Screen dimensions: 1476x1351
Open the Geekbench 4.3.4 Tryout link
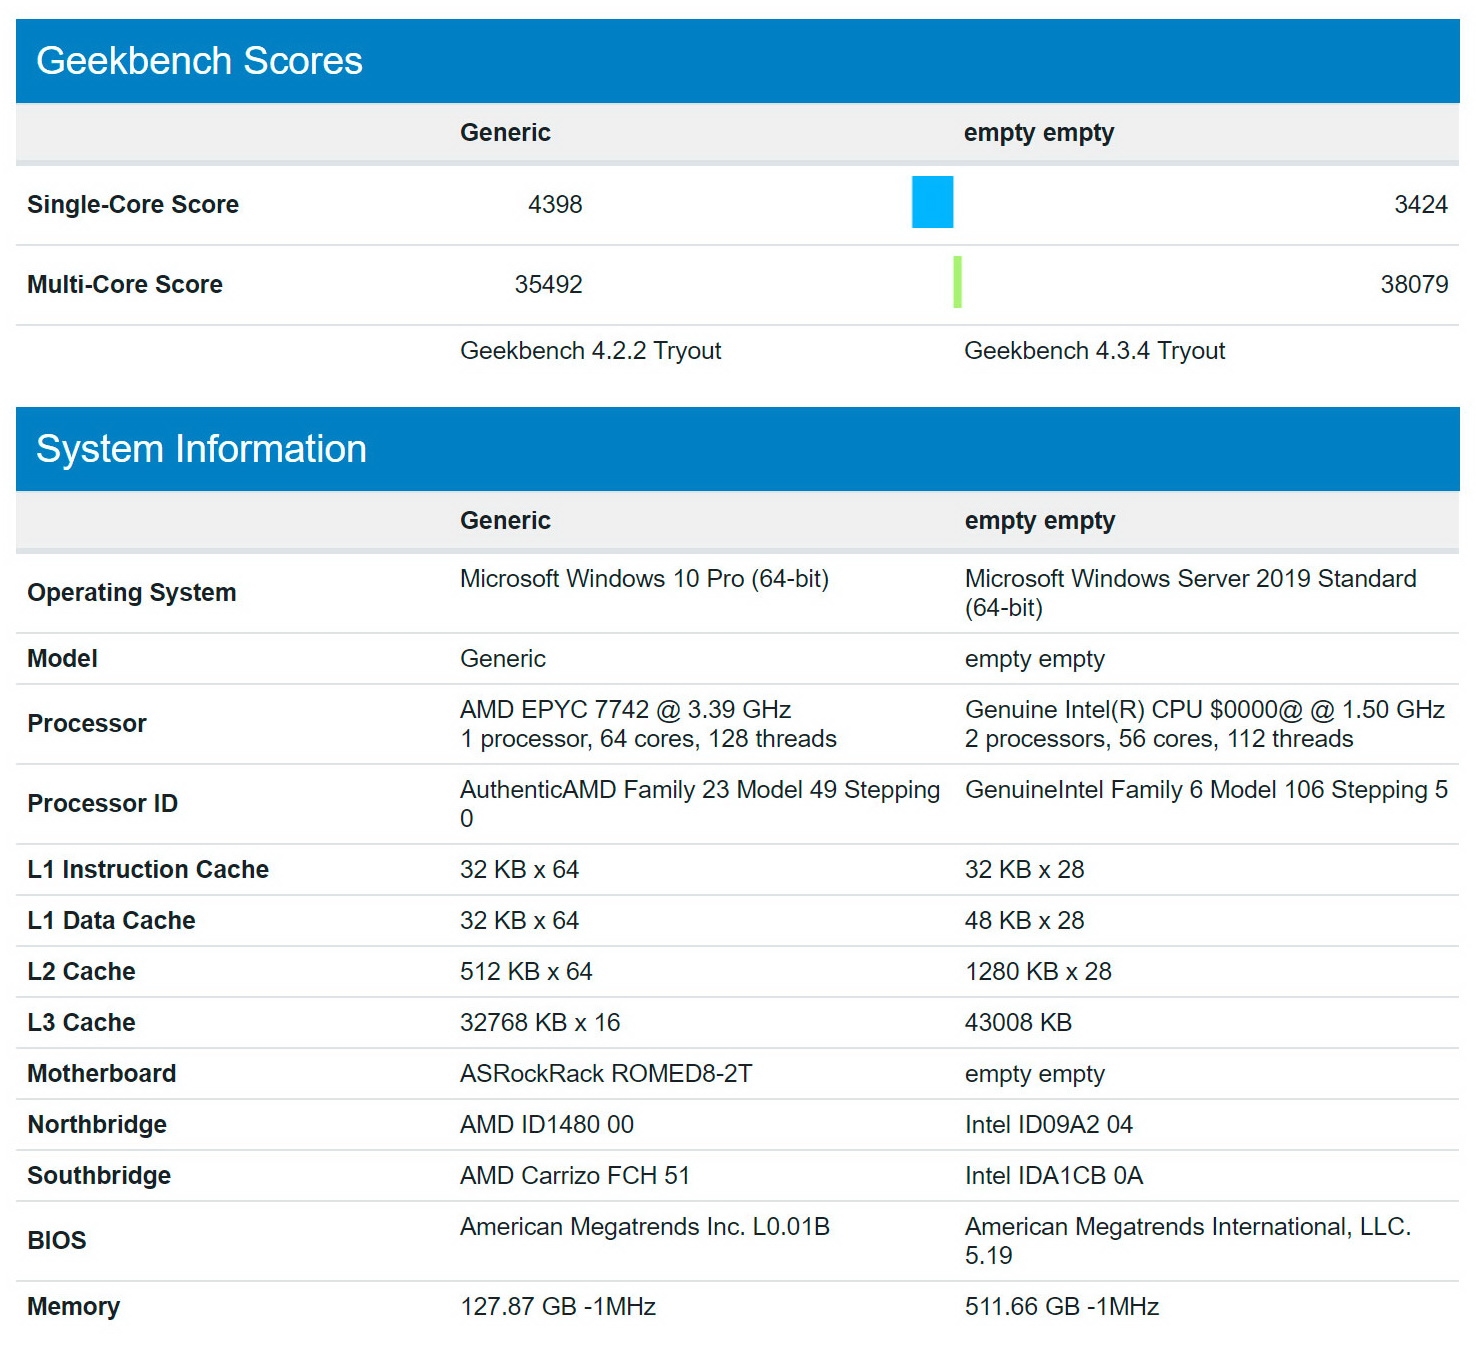click(x=1095, y=350)
